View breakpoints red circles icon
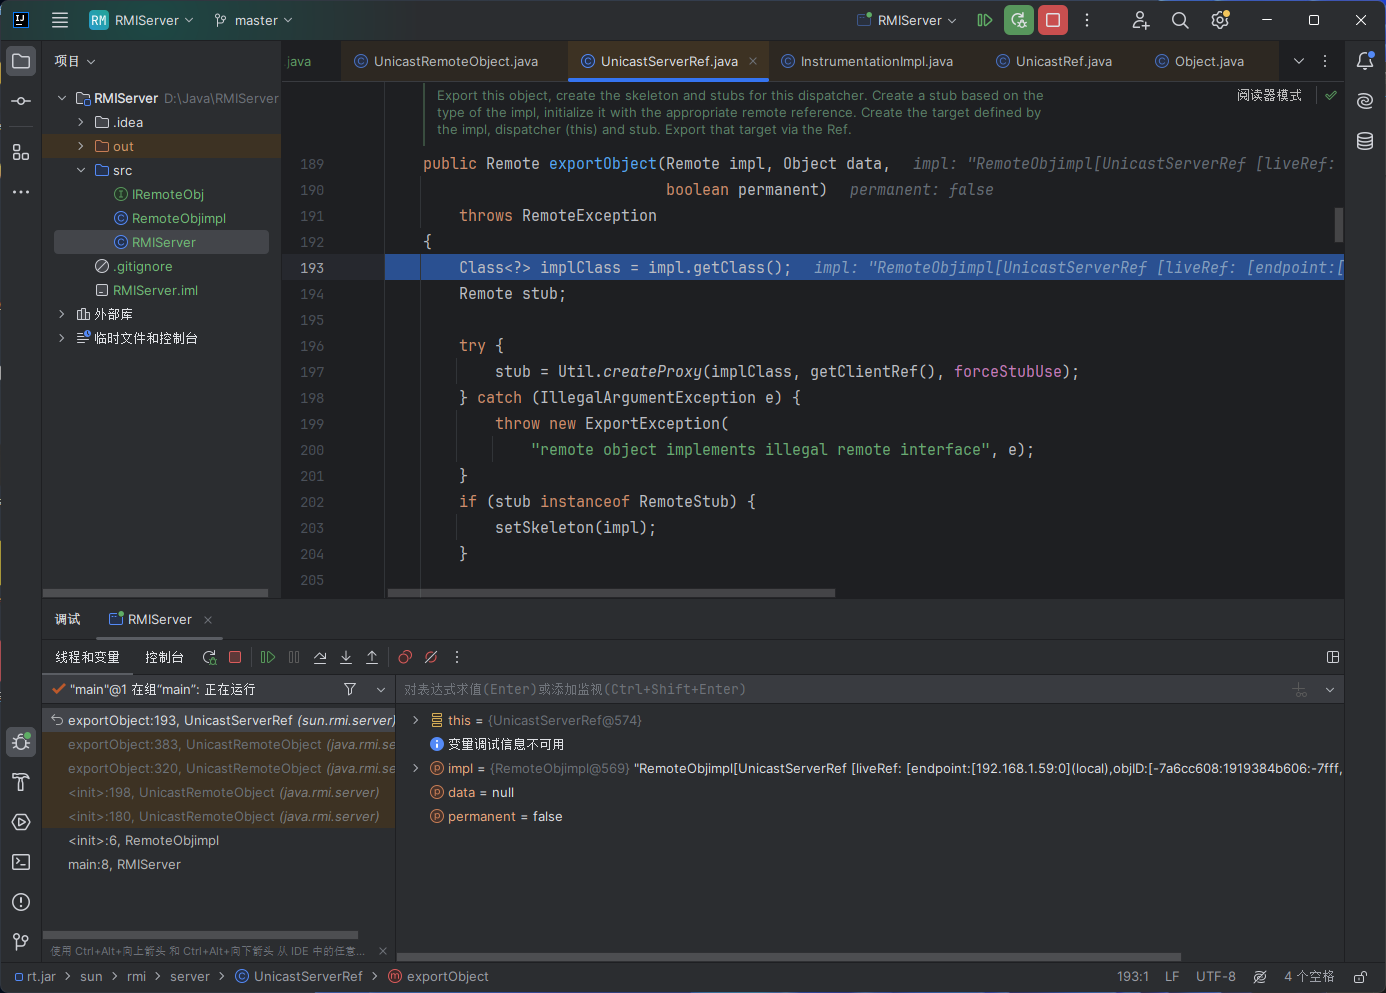The image size is (1386, 993). [x=405, y=657]
